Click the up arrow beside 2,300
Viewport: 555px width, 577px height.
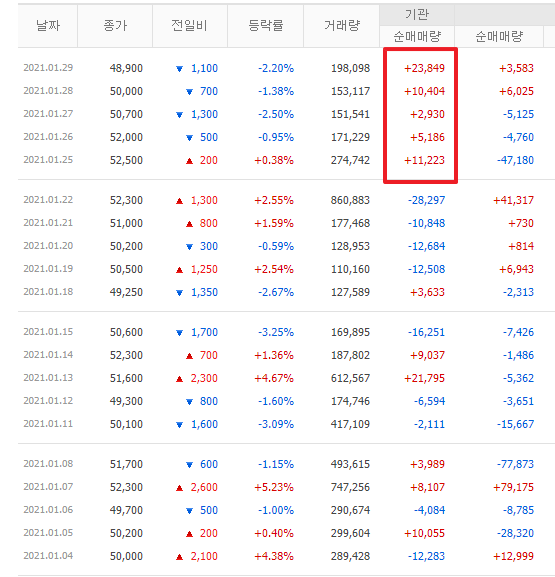click(180, 379)
